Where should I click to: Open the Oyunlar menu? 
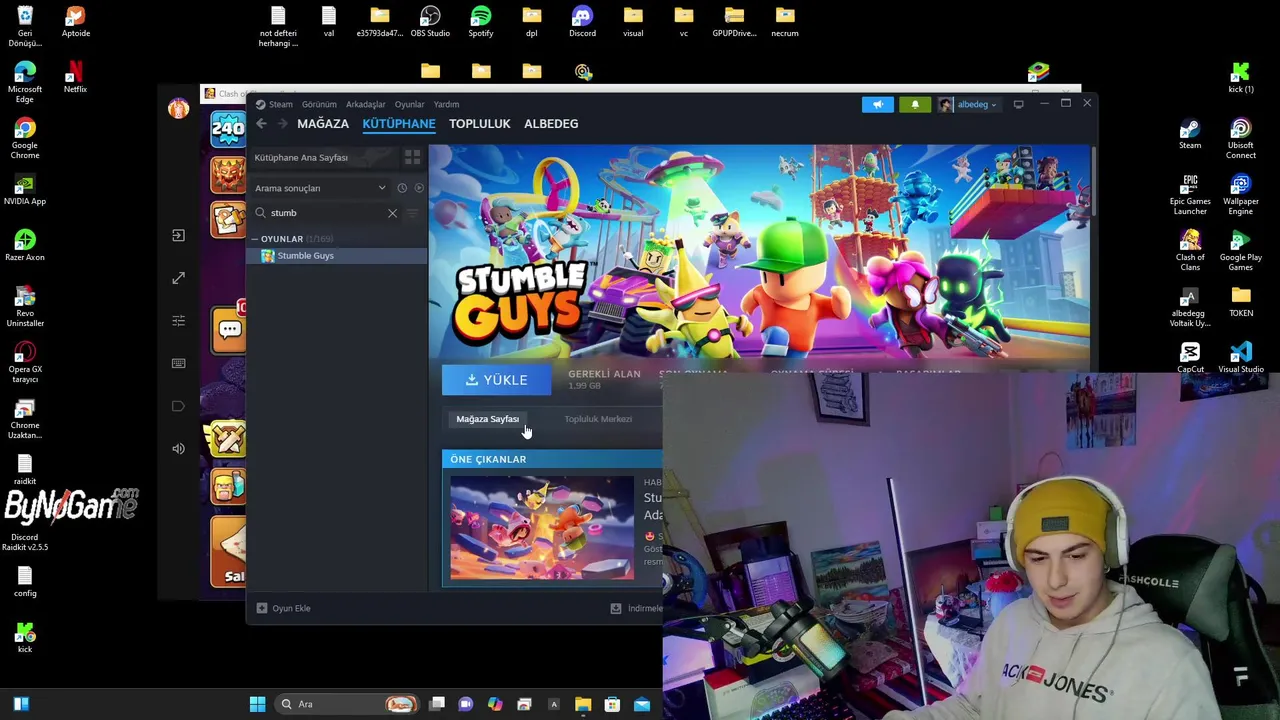[409, 104]
